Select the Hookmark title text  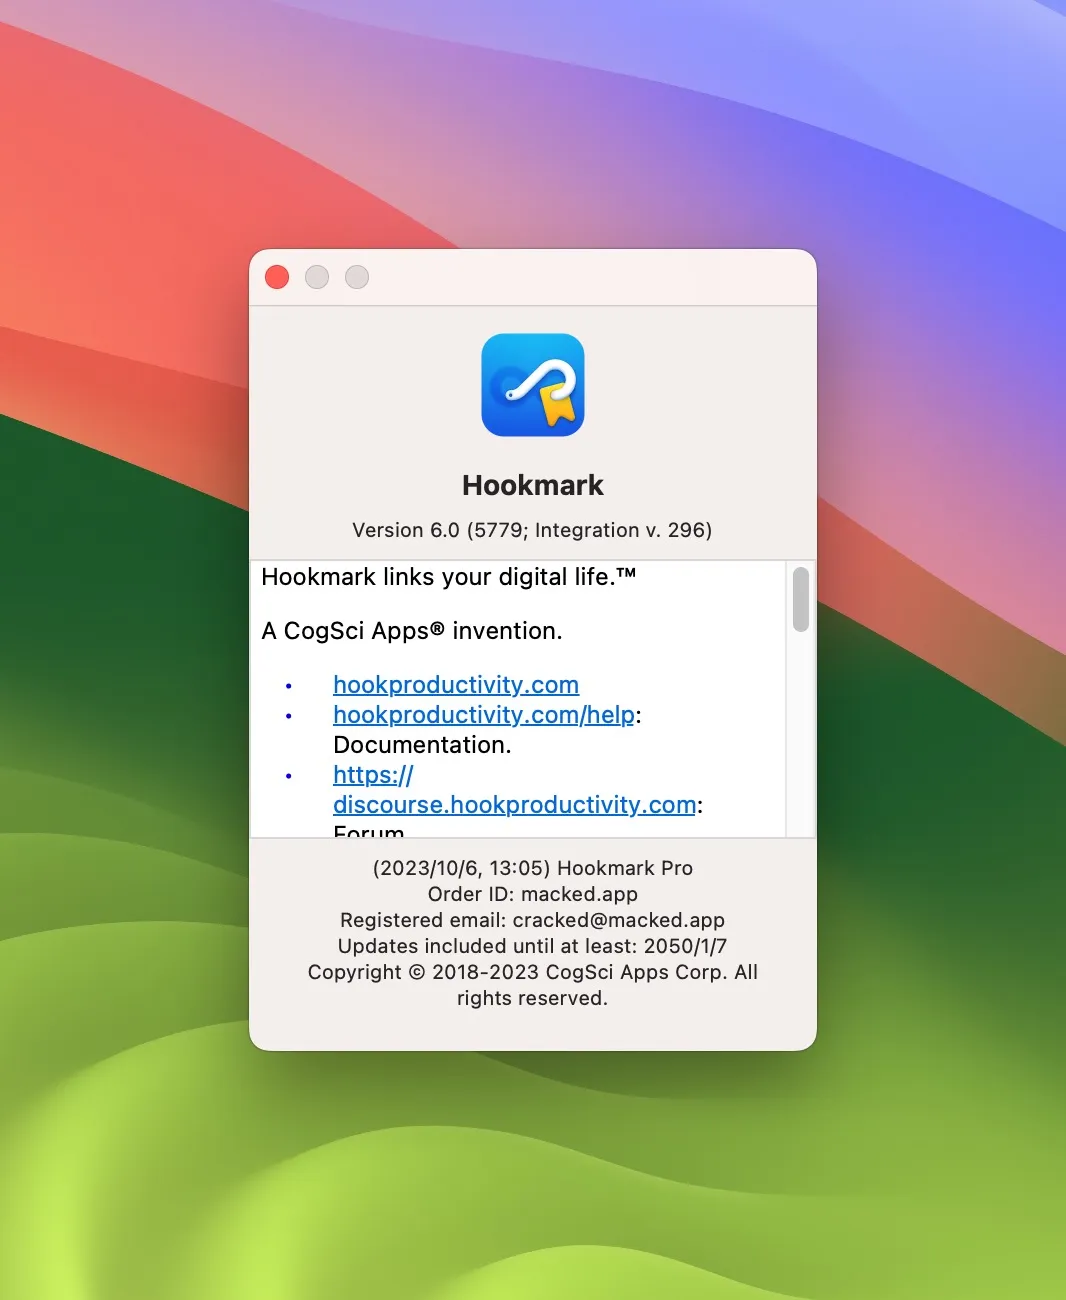click(x=532, y=485)
